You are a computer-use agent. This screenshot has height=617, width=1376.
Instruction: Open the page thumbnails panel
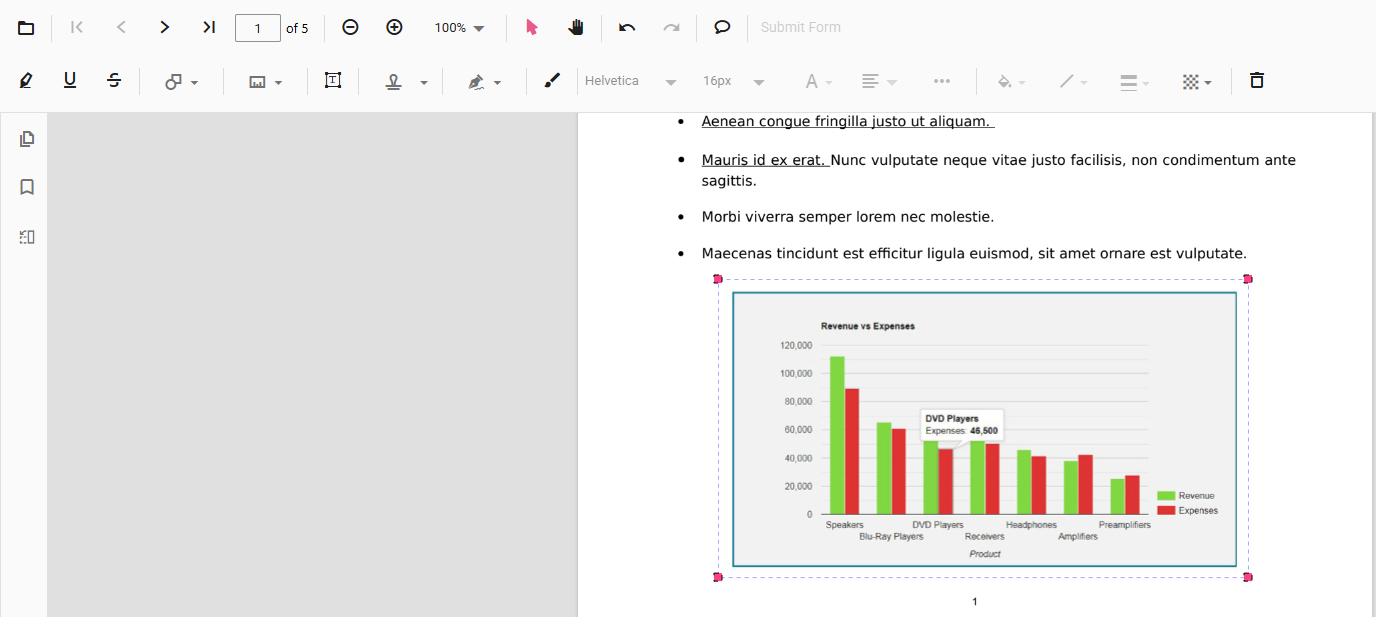27,139
